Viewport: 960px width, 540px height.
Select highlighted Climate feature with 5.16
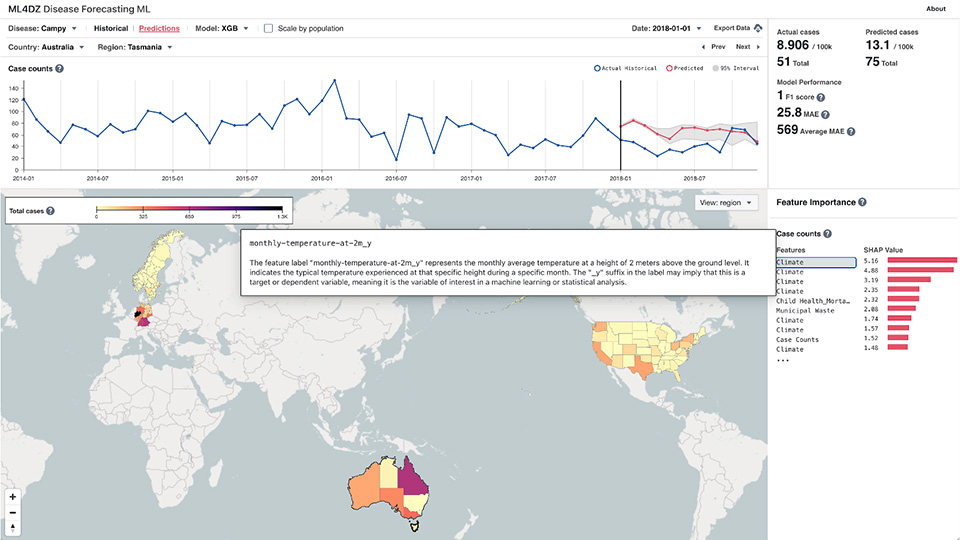[816, 262]
